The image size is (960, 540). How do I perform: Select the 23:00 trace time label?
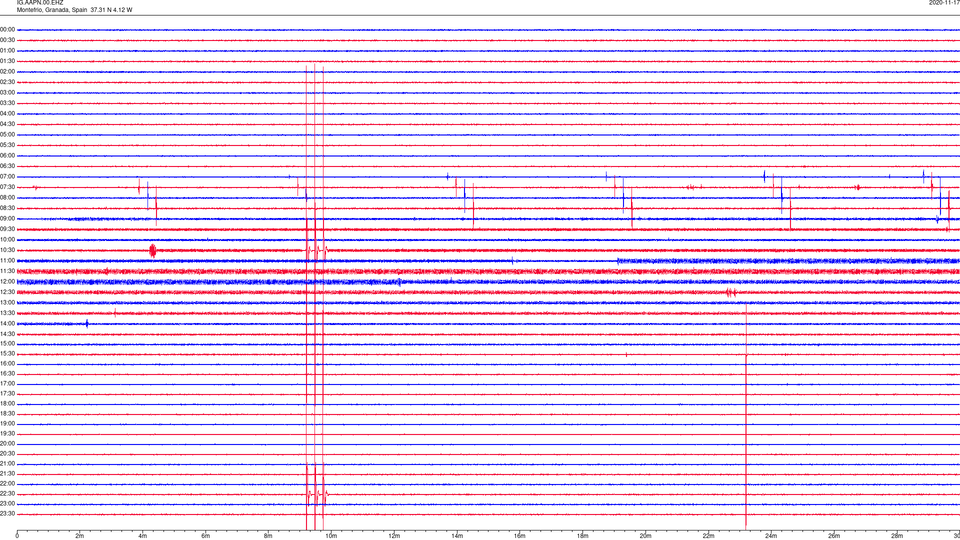[7, 504]
